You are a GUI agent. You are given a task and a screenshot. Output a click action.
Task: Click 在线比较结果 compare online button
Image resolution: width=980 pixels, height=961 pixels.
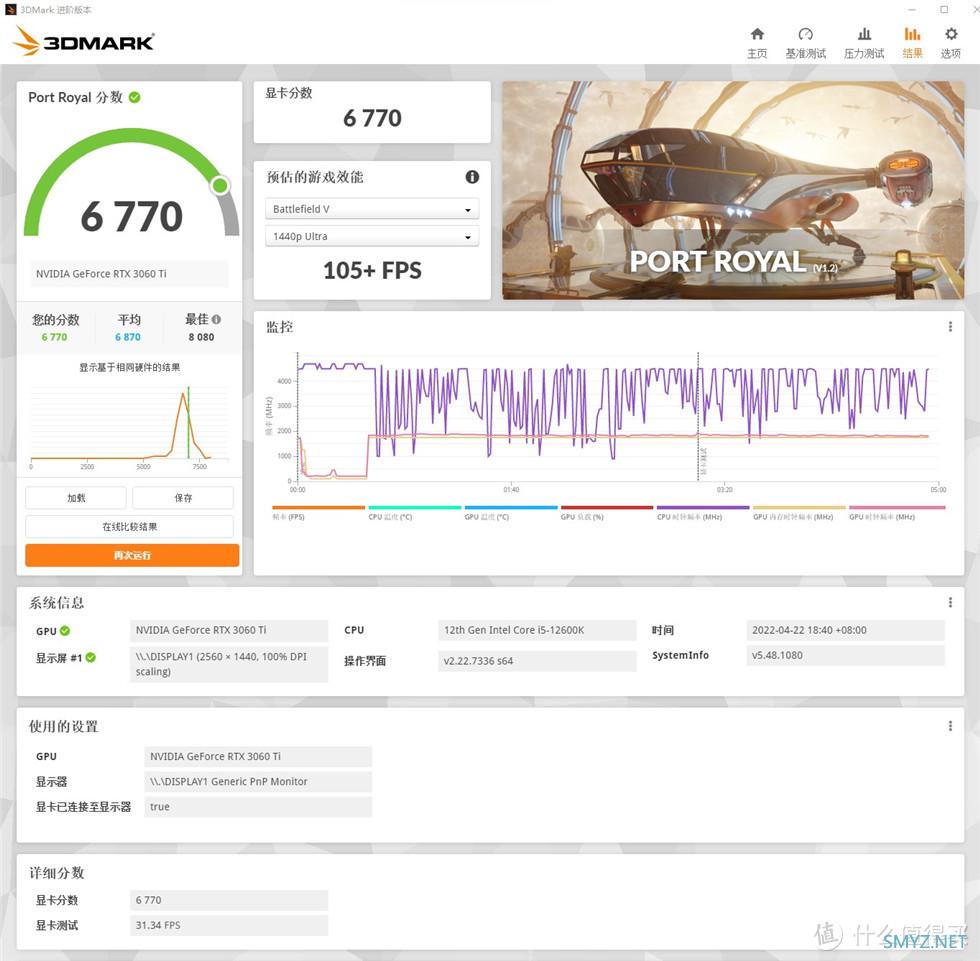coord(129,527)
